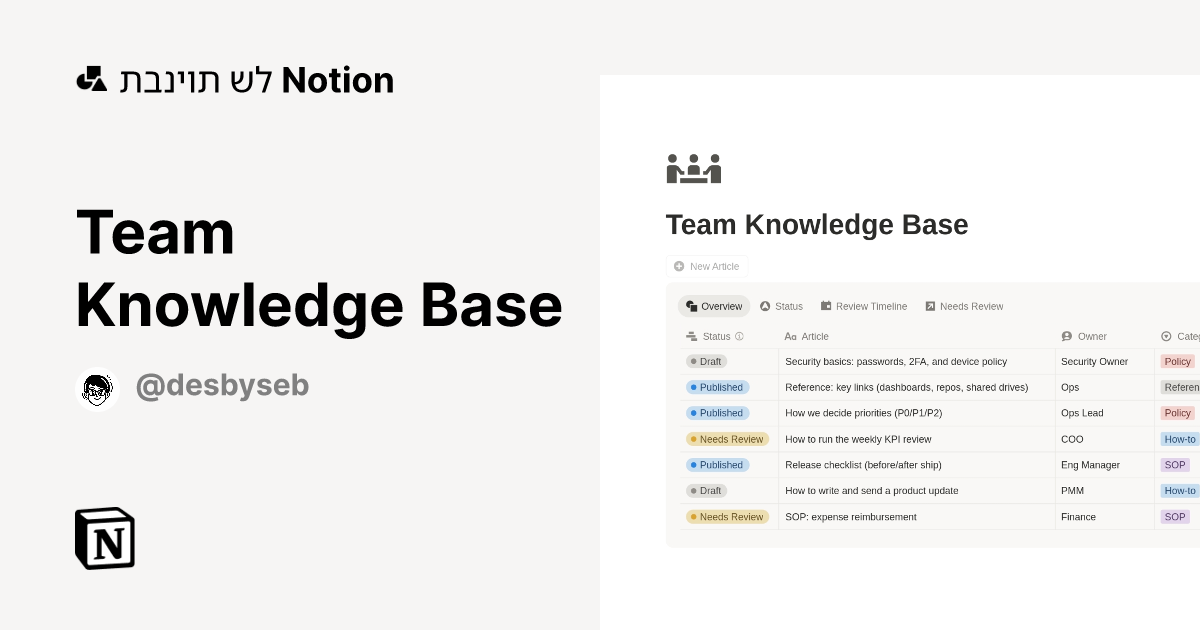This screenshot has height=630, width=1200.
Task: Click the New Article button
Action: click(707, 266)
